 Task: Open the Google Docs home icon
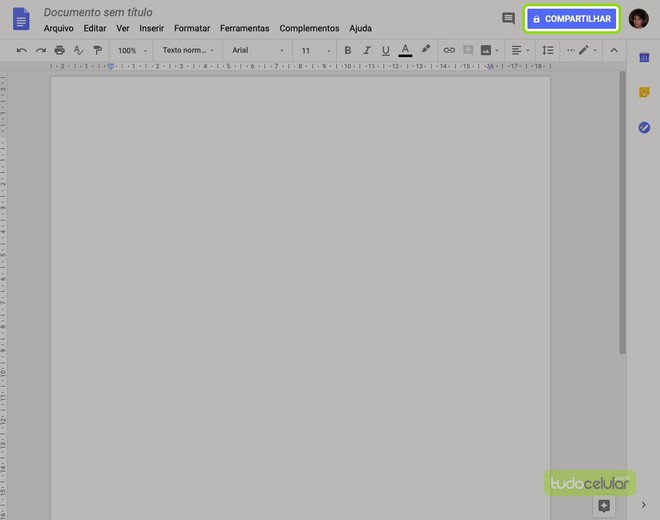[x=21, y=19]
